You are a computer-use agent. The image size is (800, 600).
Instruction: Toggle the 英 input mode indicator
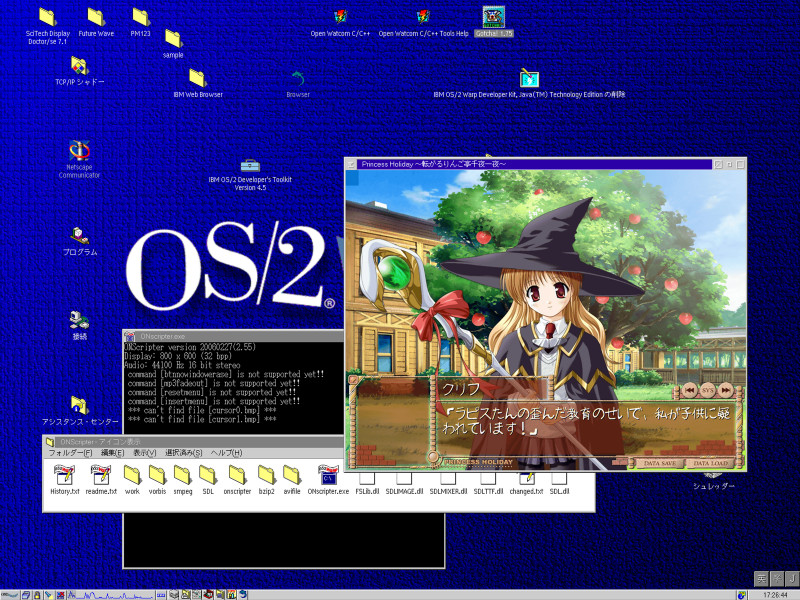(761, 578)
